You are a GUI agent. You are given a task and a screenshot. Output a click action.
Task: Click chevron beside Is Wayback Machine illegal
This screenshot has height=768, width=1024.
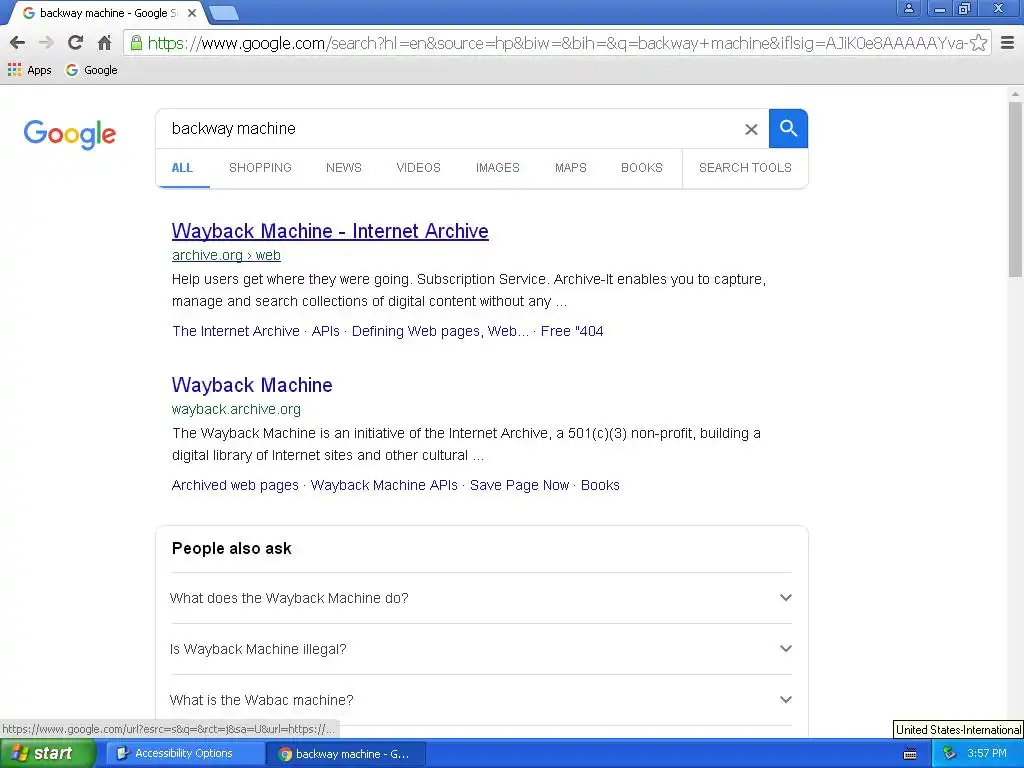(786, 648)
